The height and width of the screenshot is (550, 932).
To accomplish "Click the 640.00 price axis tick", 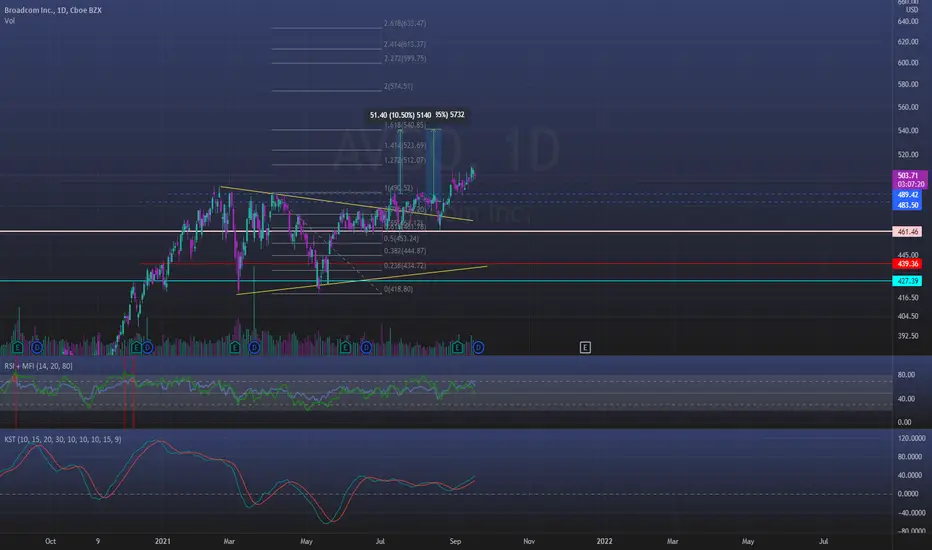I will [x=908, y=21].
